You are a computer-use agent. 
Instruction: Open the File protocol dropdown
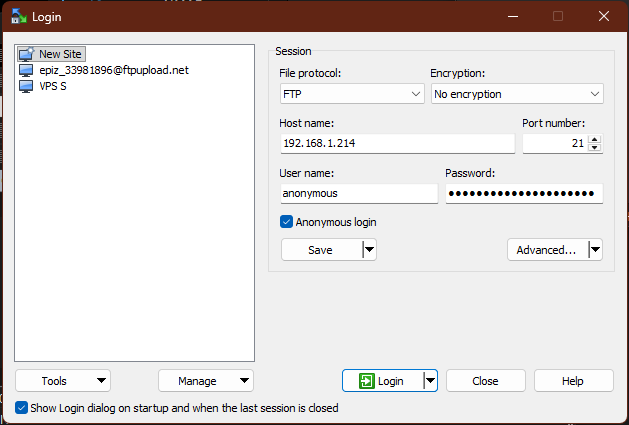[352, 94]
